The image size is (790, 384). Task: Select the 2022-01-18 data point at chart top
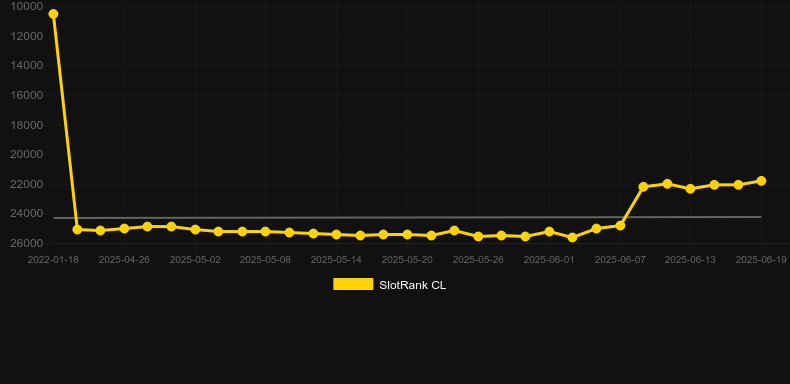point(53,14)
